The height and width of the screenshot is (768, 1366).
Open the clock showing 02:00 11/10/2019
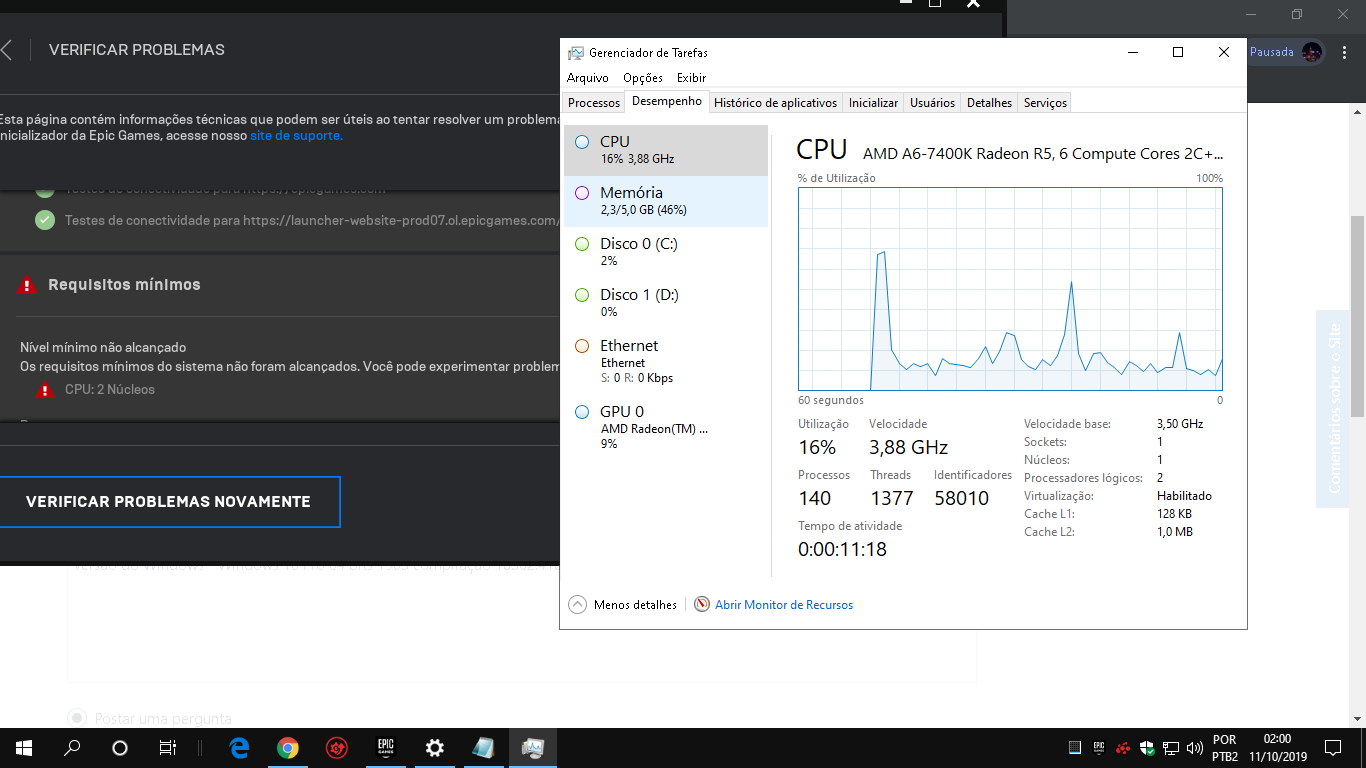tap(1277, 748)
